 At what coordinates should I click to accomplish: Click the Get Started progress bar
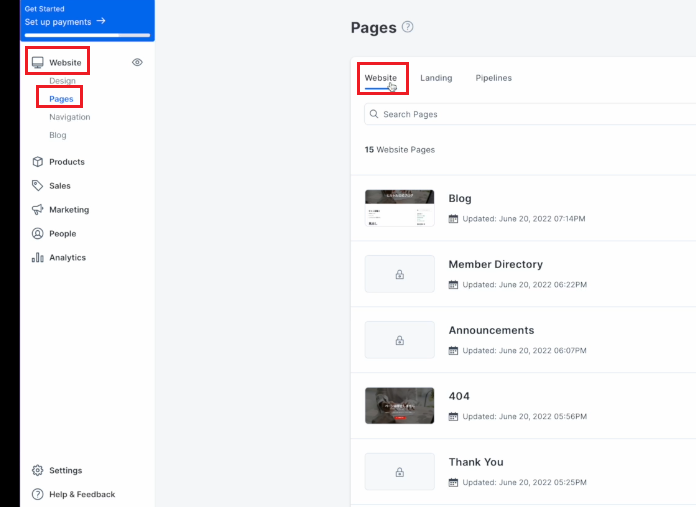[87, 35]
